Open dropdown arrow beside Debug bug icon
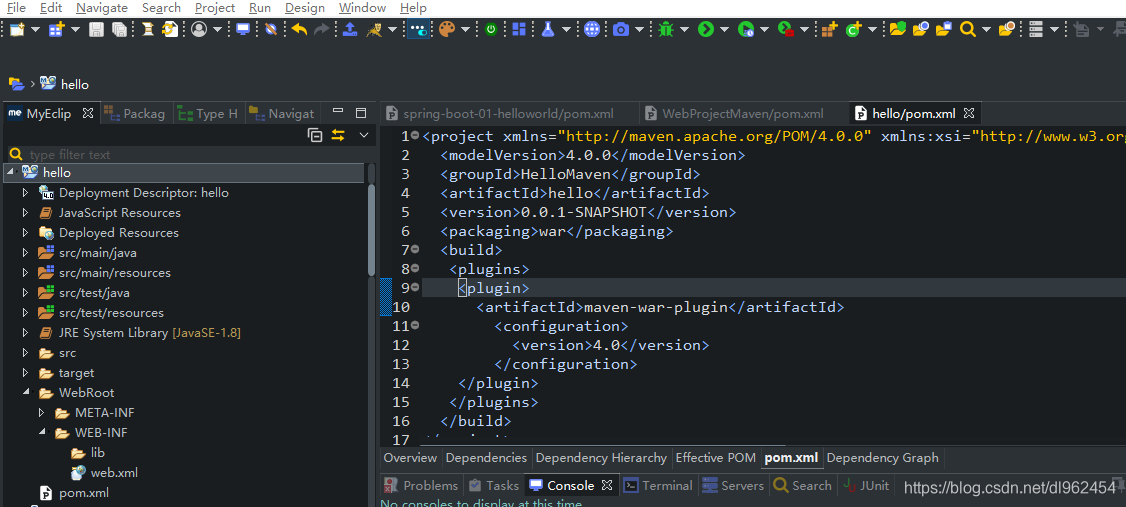This screenshot has width=1126, height=507. (x=684, y=29)
